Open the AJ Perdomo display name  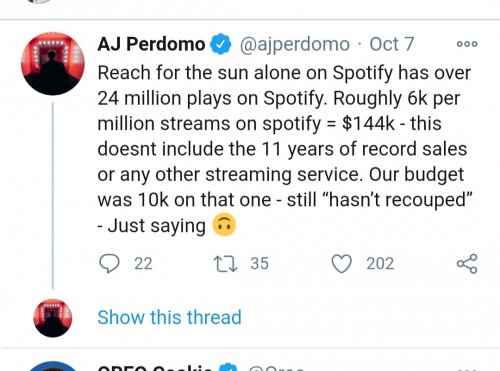tap(151, 44)
